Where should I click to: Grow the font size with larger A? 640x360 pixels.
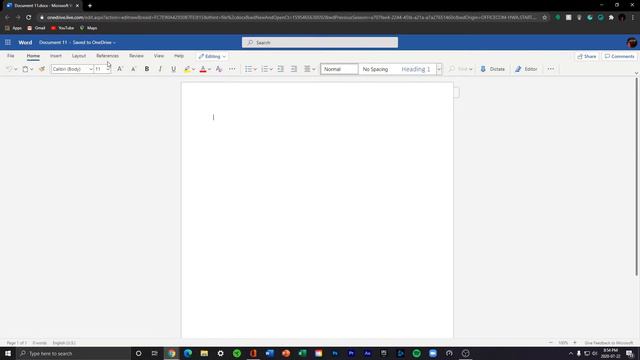click(x=120, y=69)
